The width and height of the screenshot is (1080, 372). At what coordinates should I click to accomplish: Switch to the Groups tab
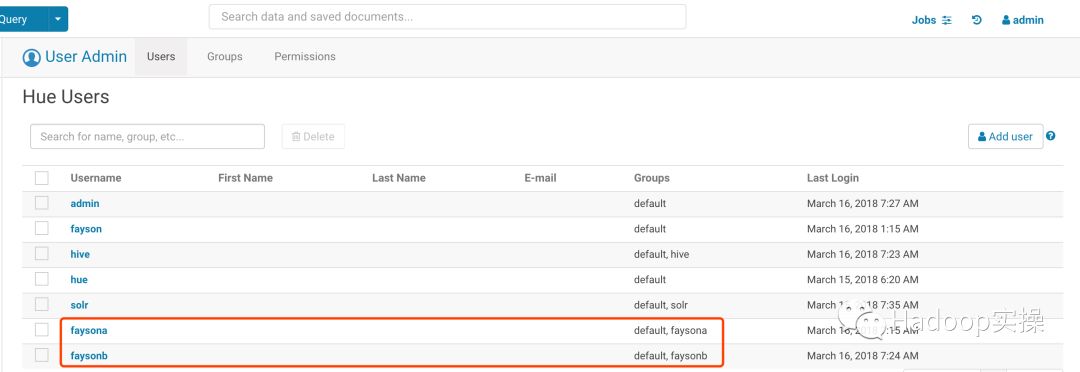(x=225, y=56)
